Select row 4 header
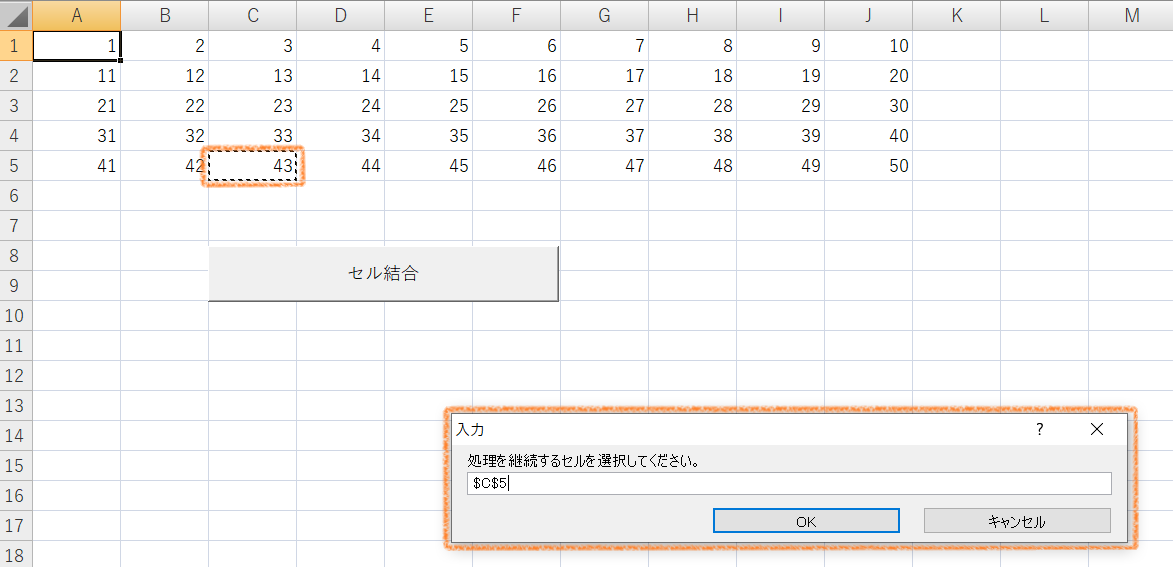The width and height of the screenshot is (1173, 567). point(16,135)
